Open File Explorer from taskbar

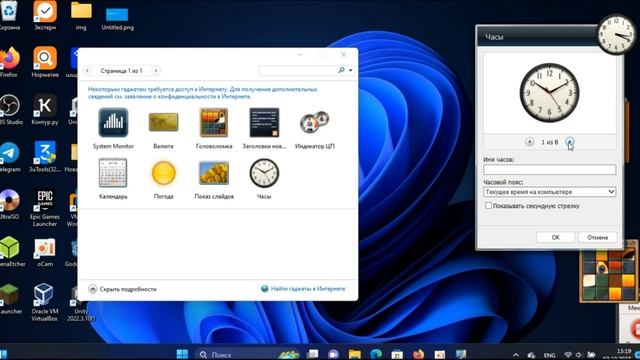click(354, 354)
